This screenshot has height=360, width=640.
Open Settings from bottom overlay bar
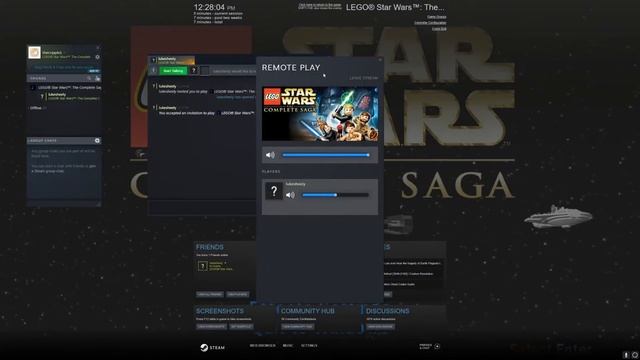coord(309,346)
